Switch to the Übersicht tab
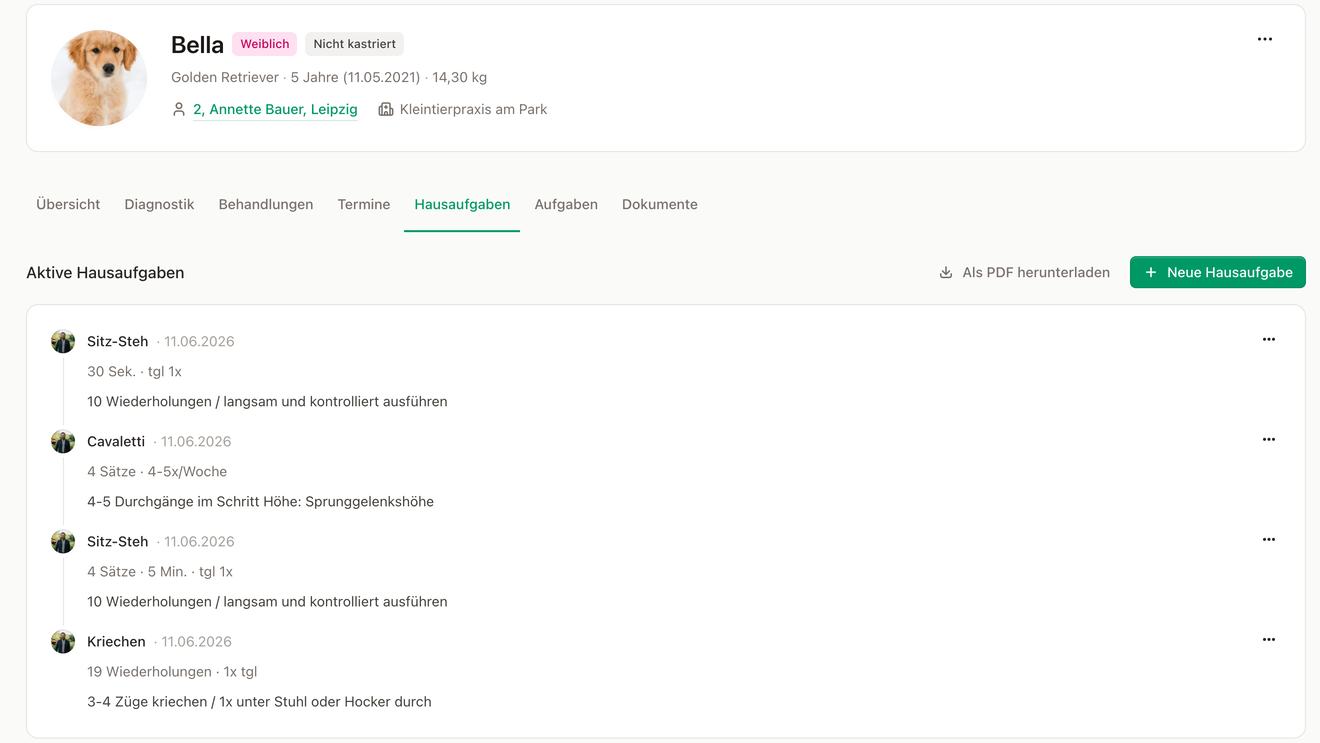Screen dimensions: 1320x743 [68, 204]
